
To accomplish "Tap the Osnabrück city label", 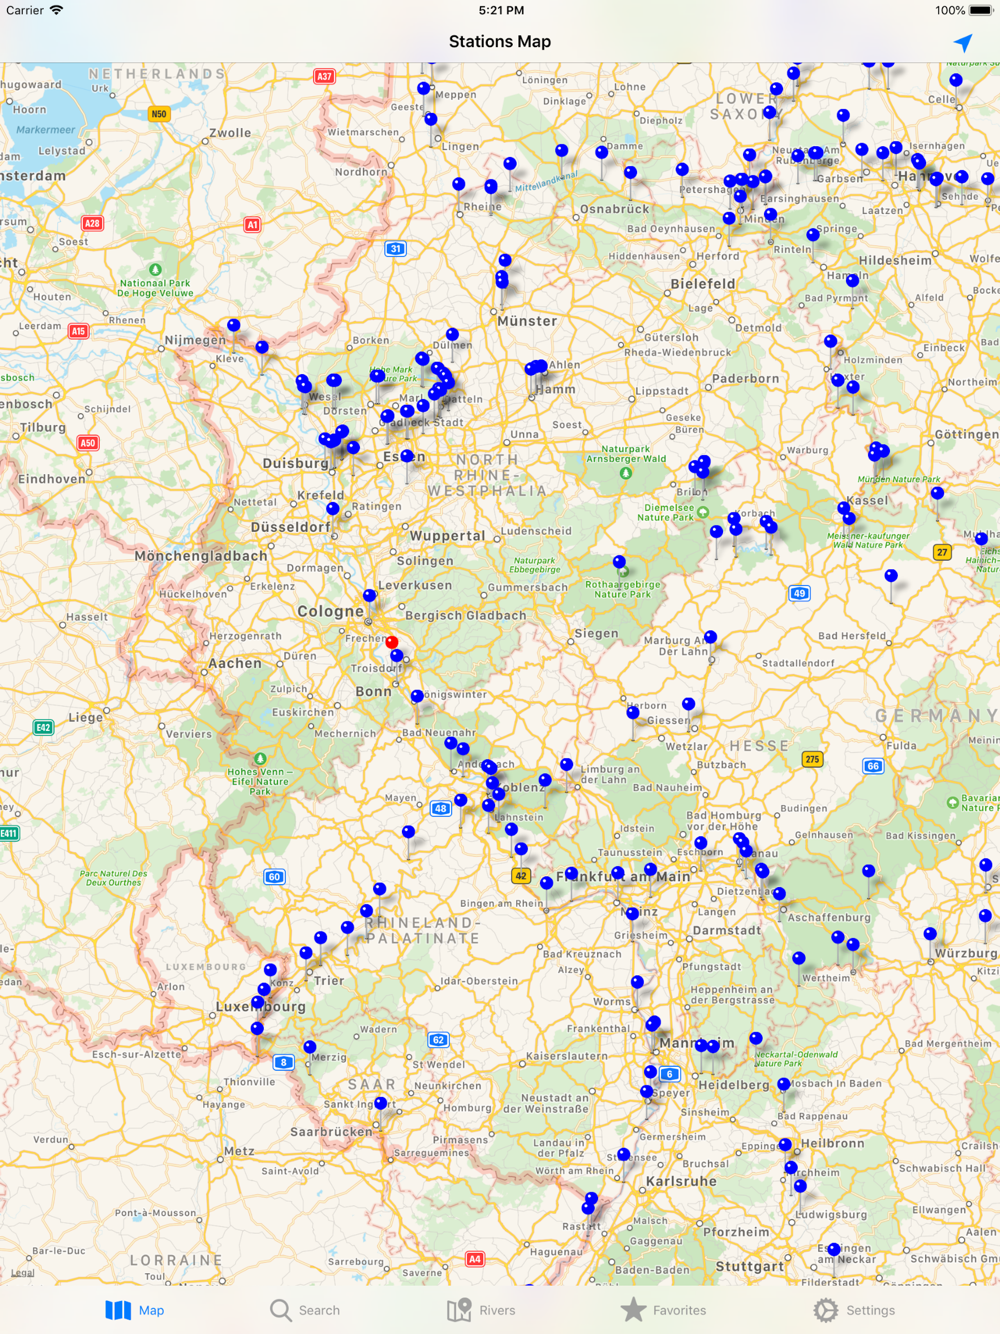I will 615,209.
